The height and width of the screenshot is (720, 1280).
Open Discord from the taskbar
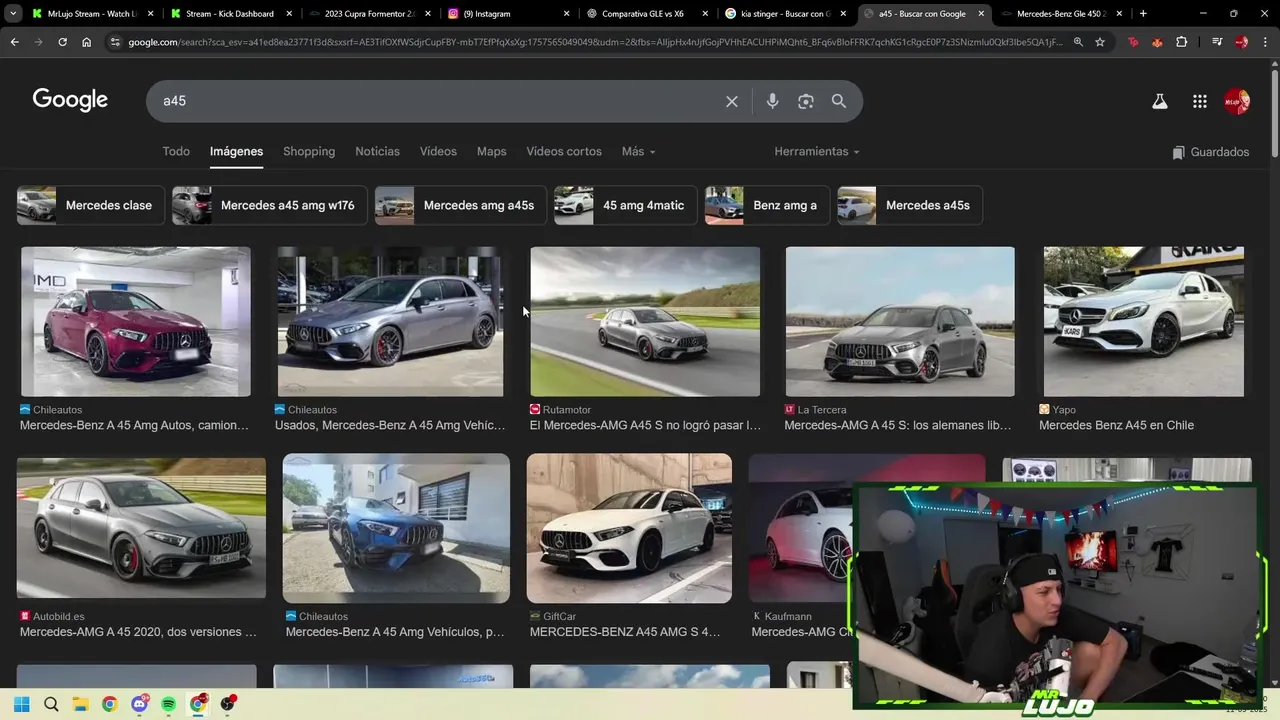pyautogui.click(x=139, y=704)
